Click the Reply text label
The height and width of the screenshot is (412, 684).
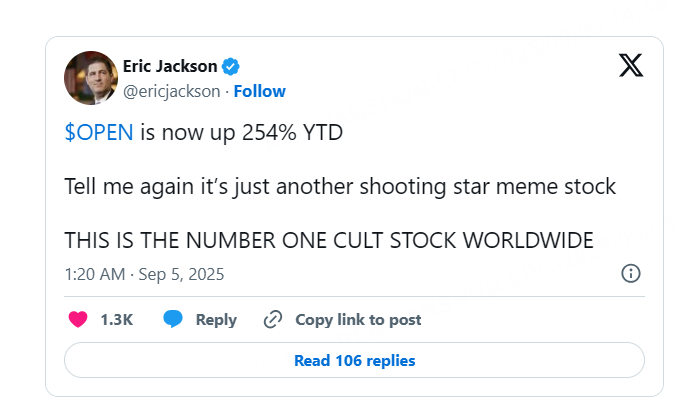[216, 320]
